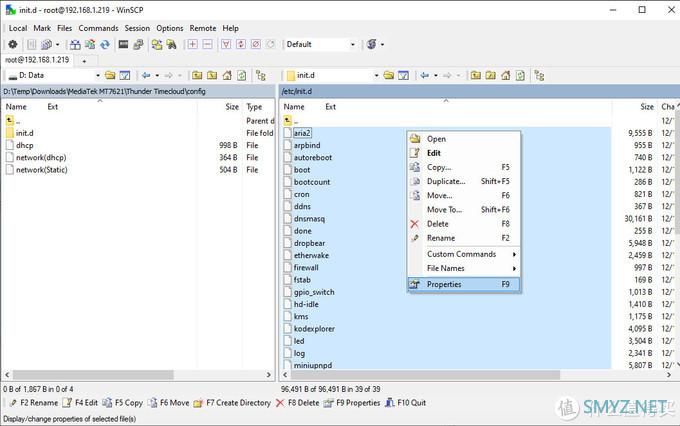Viewport: 680px width, 426px height.
Task: Expand the Custom Commands submenu
Action: click(x=464, y=254)
